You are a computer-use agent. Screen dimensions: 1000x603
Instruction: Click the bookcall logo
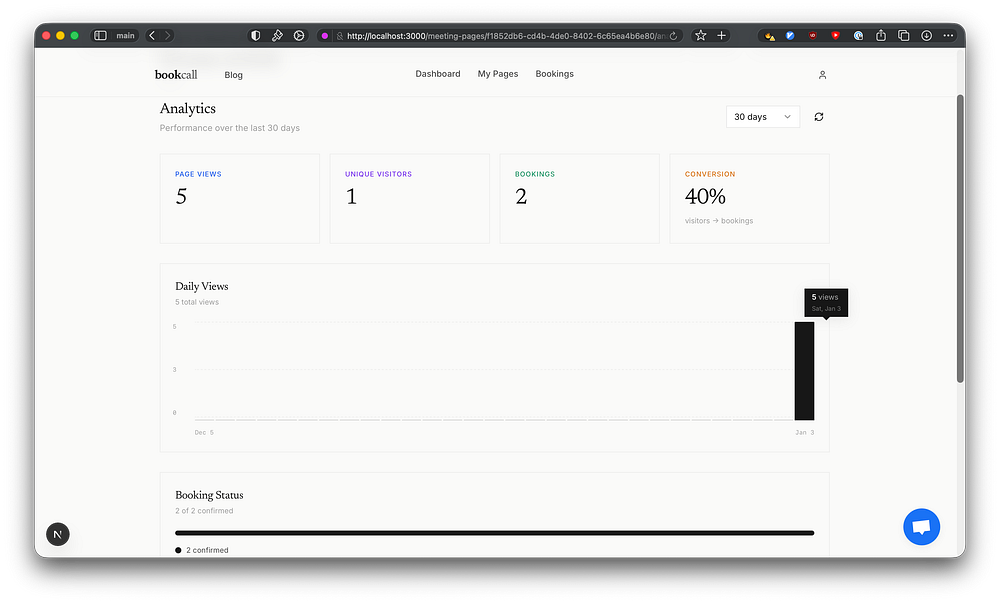point(176,75)
